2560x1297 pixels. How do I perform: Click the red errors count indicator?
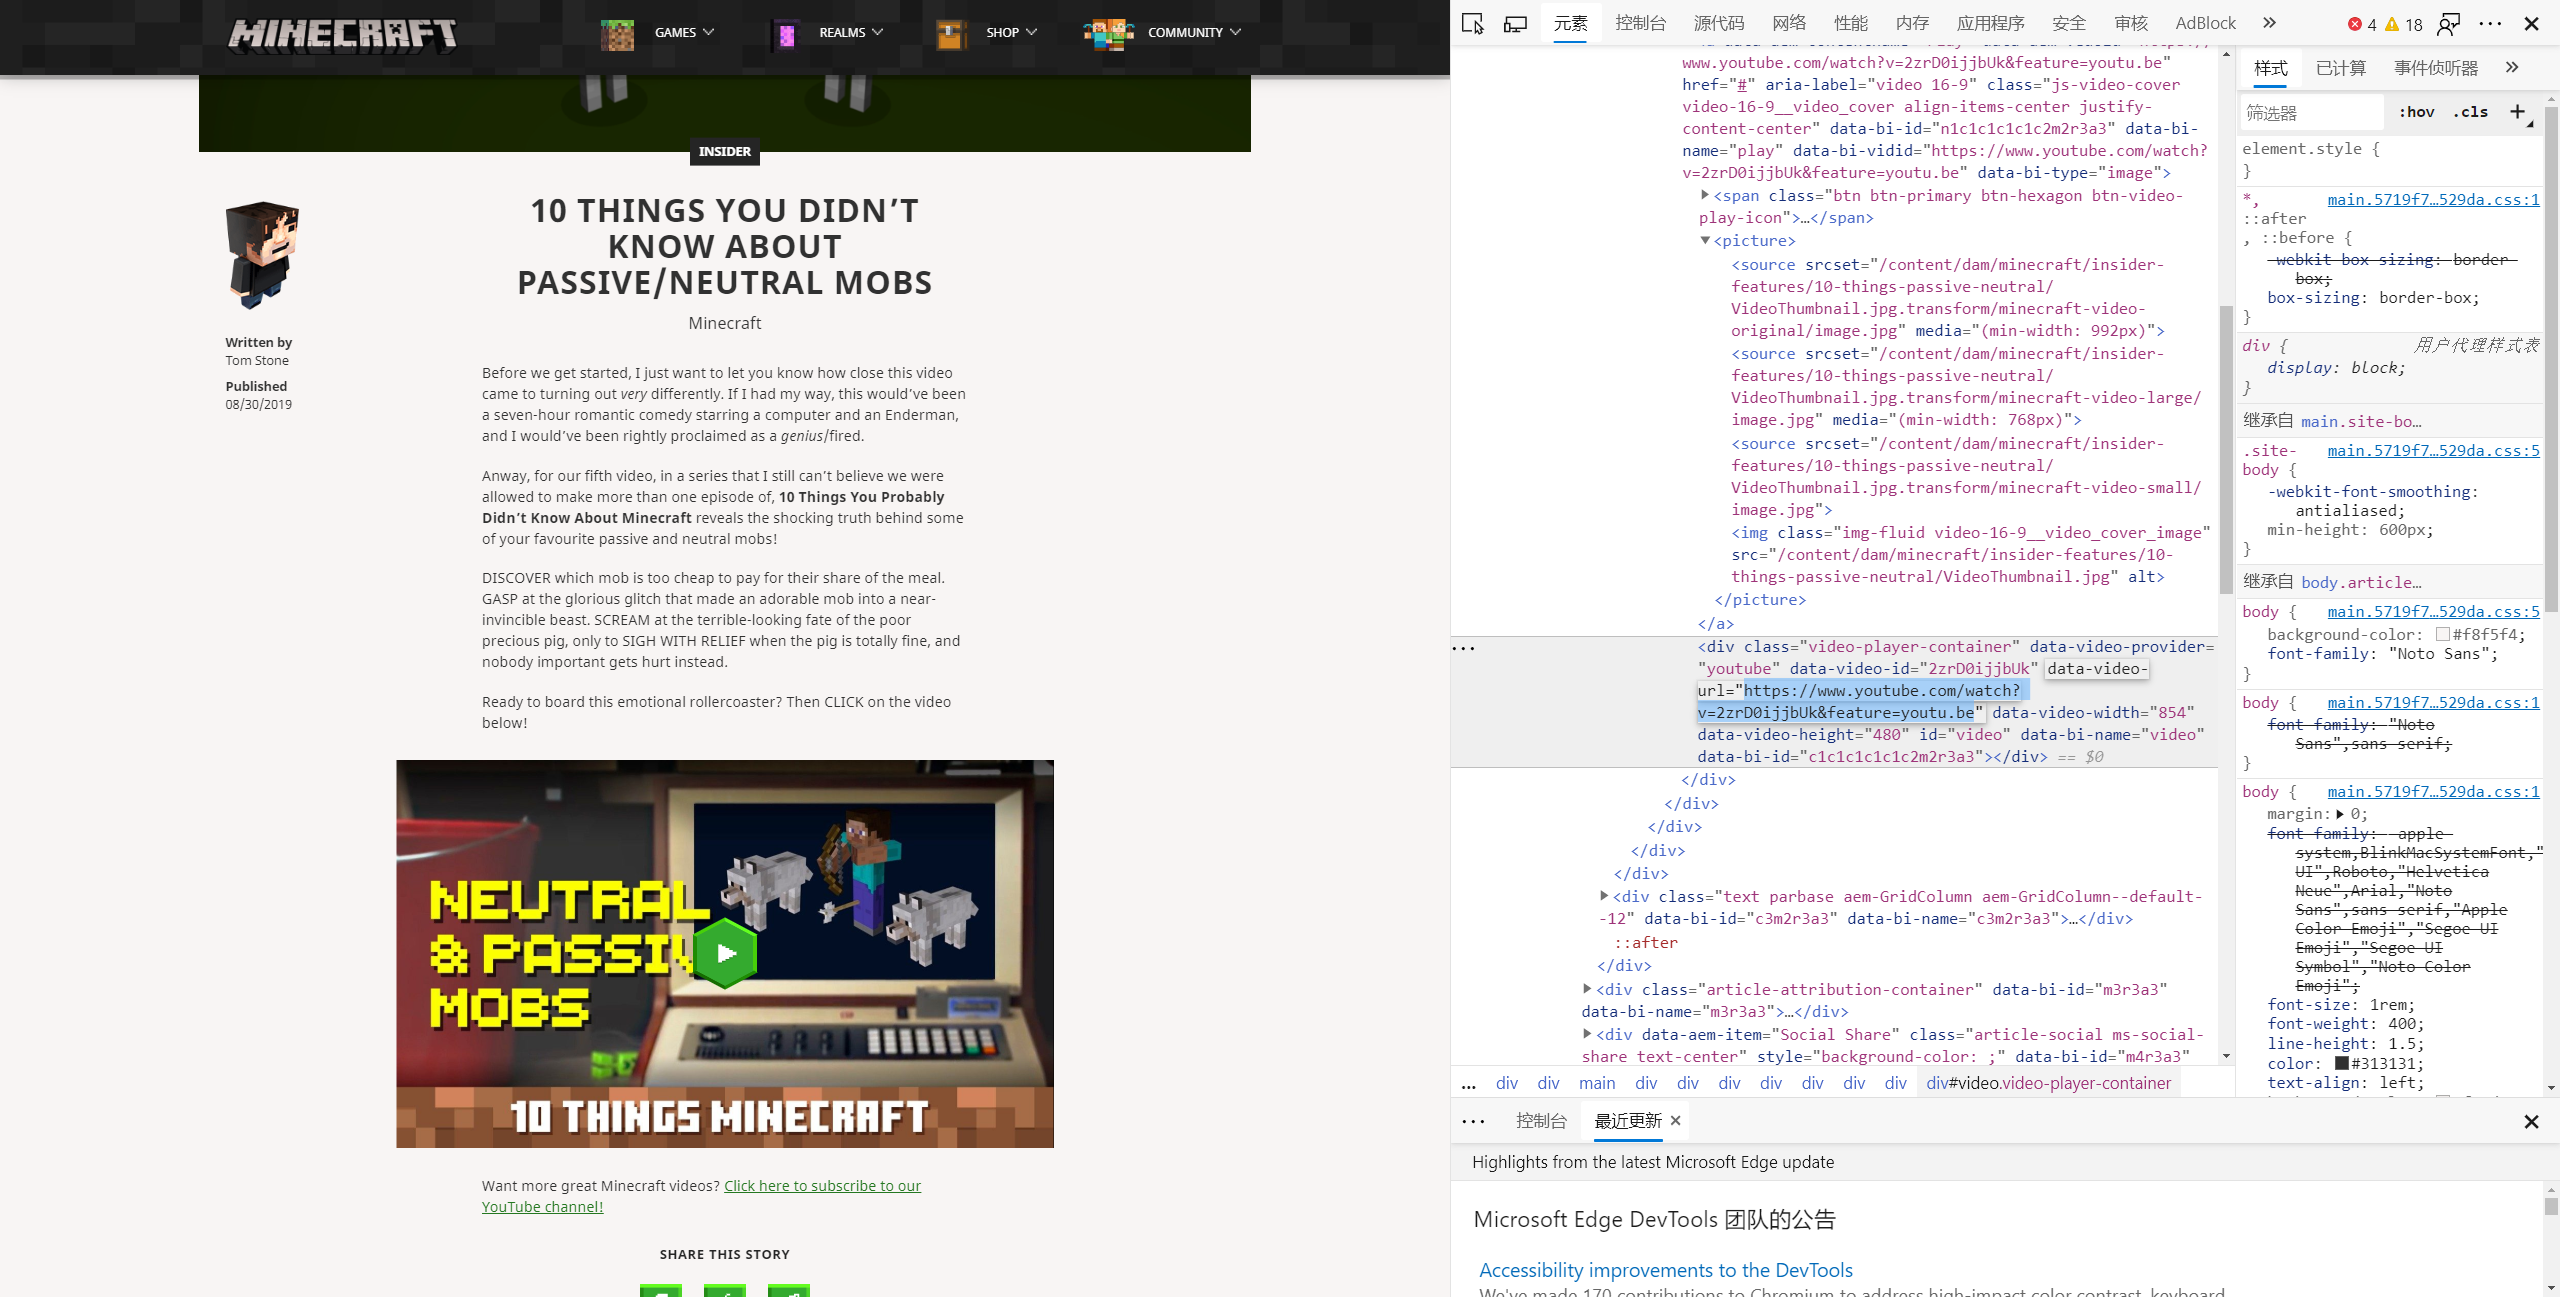click(x=2362, y=24)
